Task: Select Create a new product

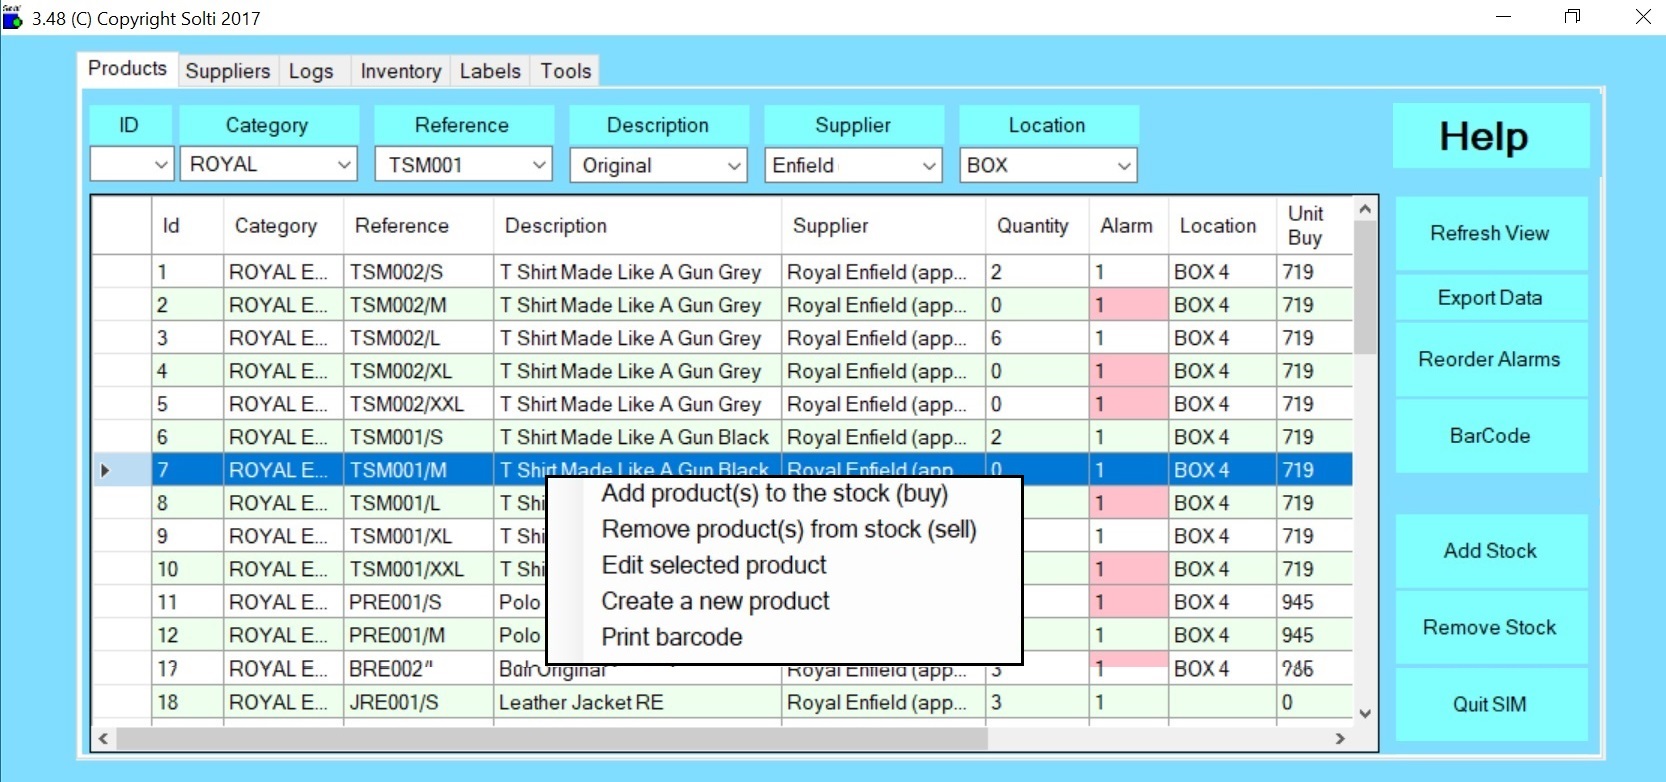Action: click(715, 601)
